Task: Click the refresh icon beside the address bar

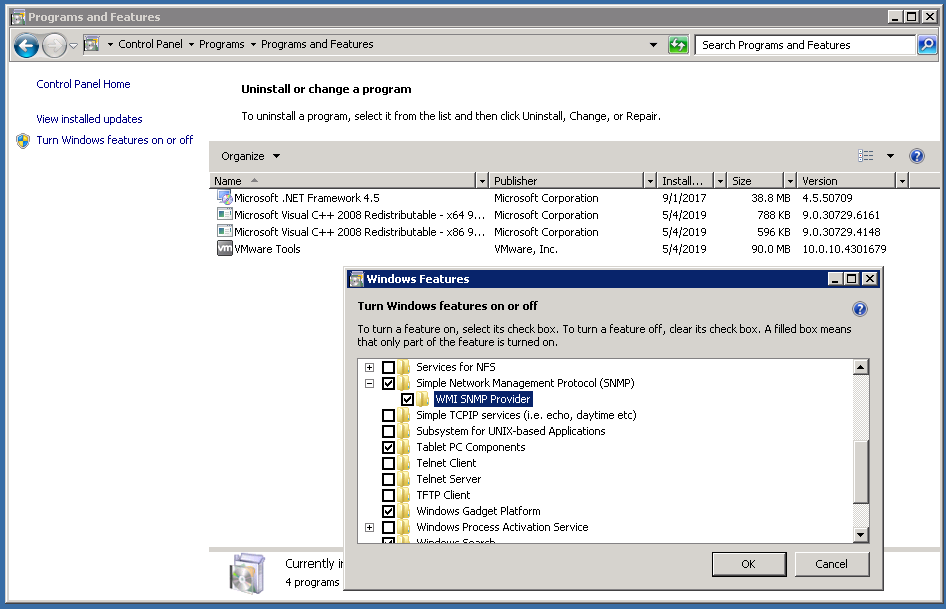Action: pos(678,45)
